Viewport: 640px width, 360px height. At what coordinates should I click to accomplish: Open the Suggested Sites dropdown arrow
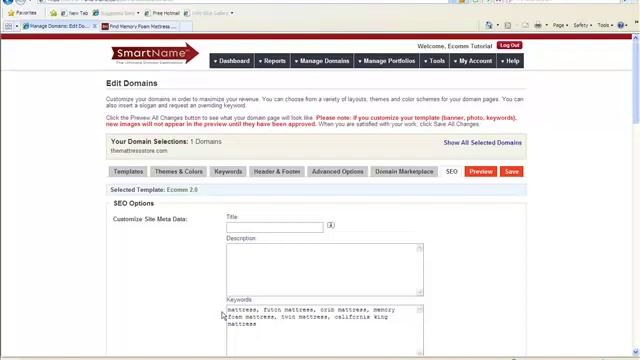tap(138, 13)
